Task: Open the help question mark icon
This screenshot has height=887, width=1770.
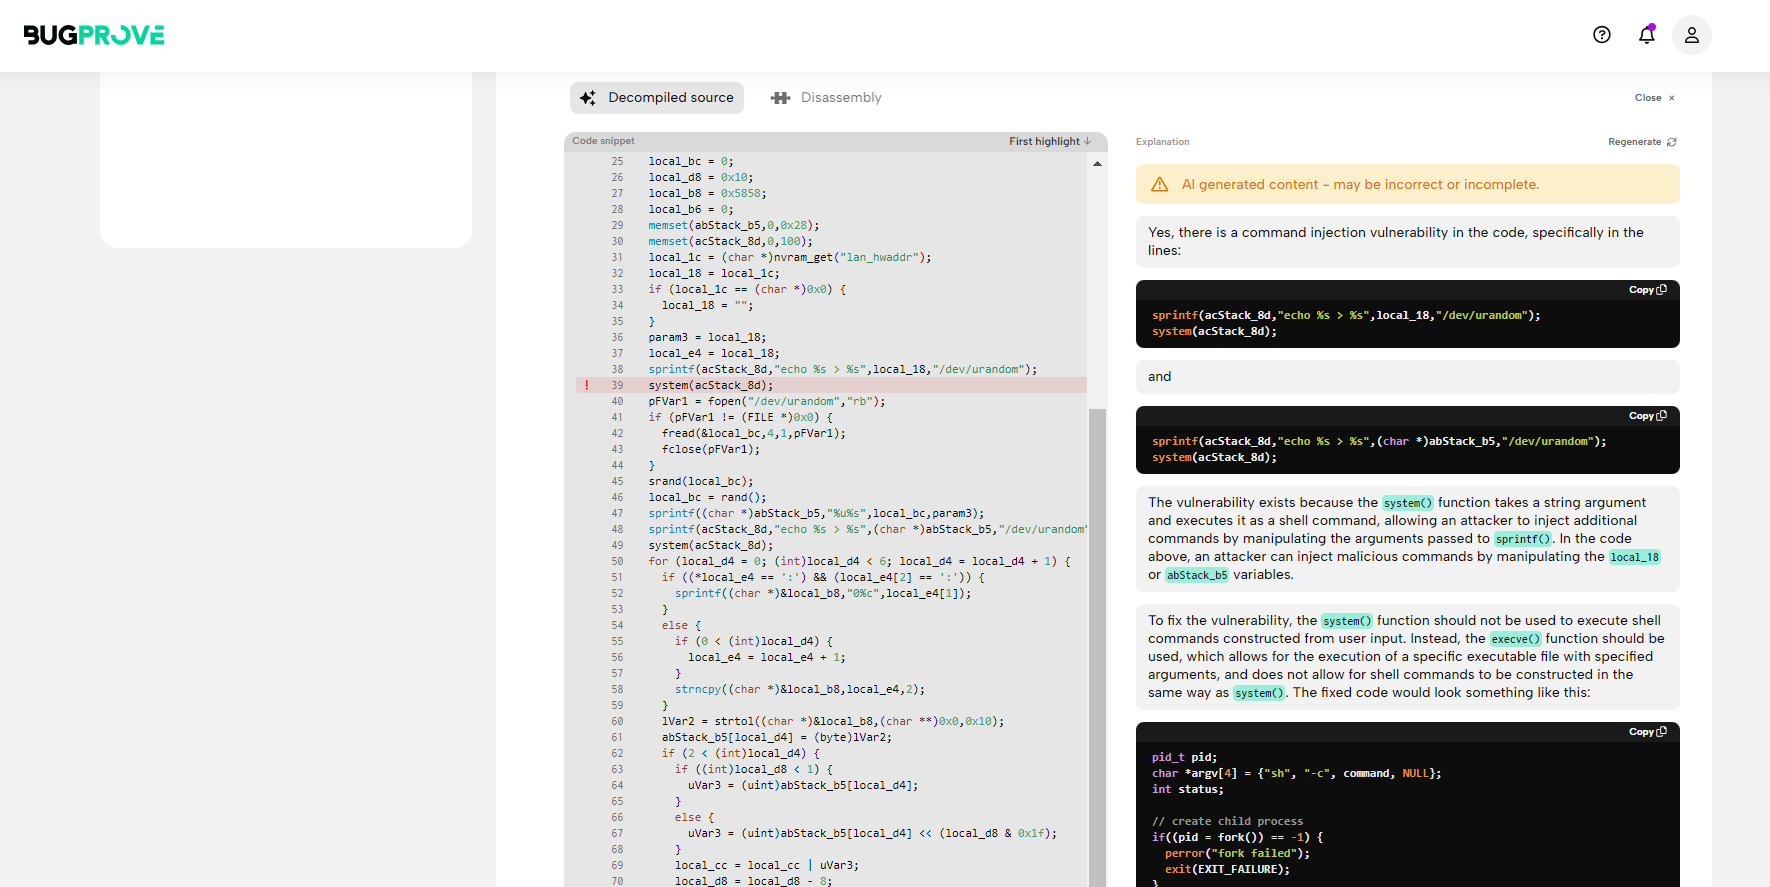Action: click(1602, 35)
